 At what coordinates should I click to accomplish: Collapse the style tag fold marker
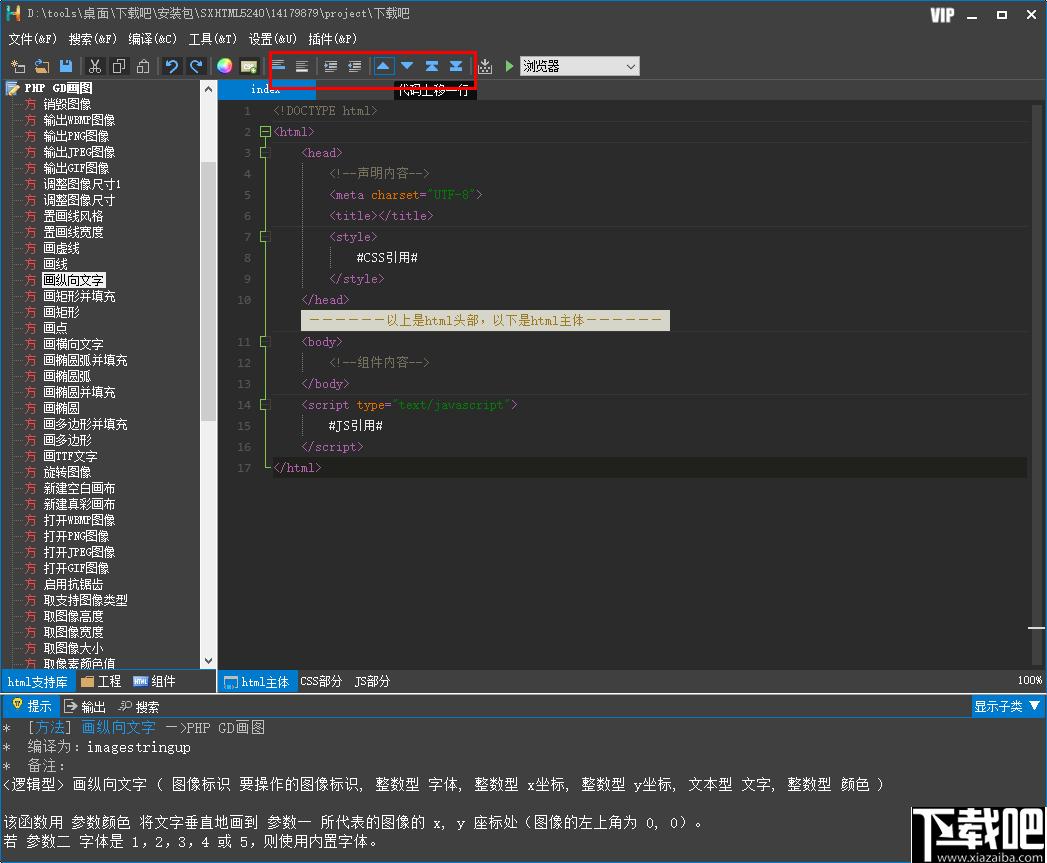pos(265,236)
